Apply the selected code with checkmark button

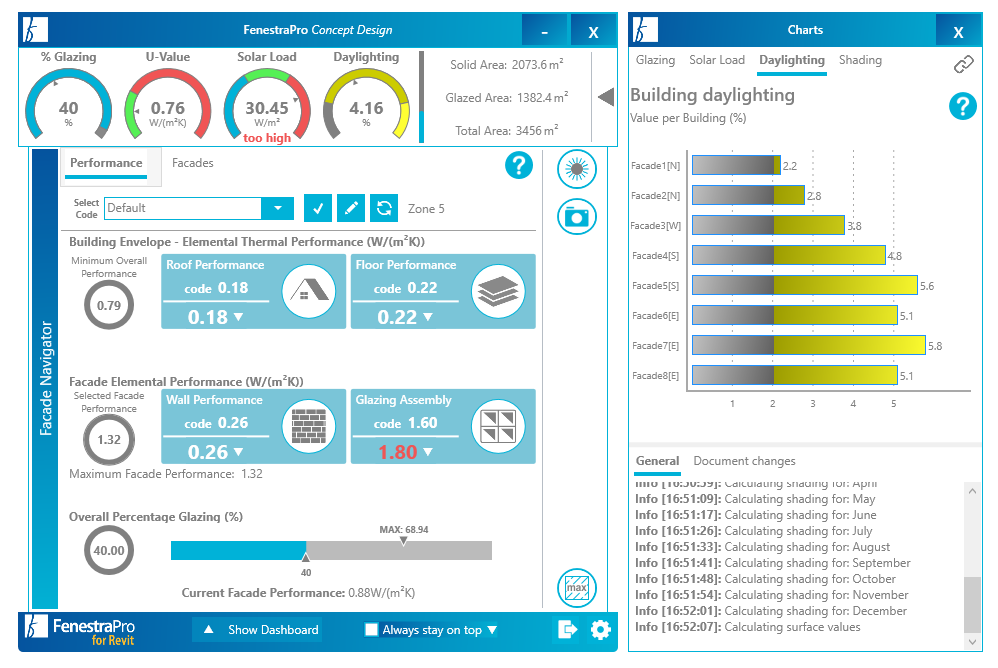tap(318, 208)
